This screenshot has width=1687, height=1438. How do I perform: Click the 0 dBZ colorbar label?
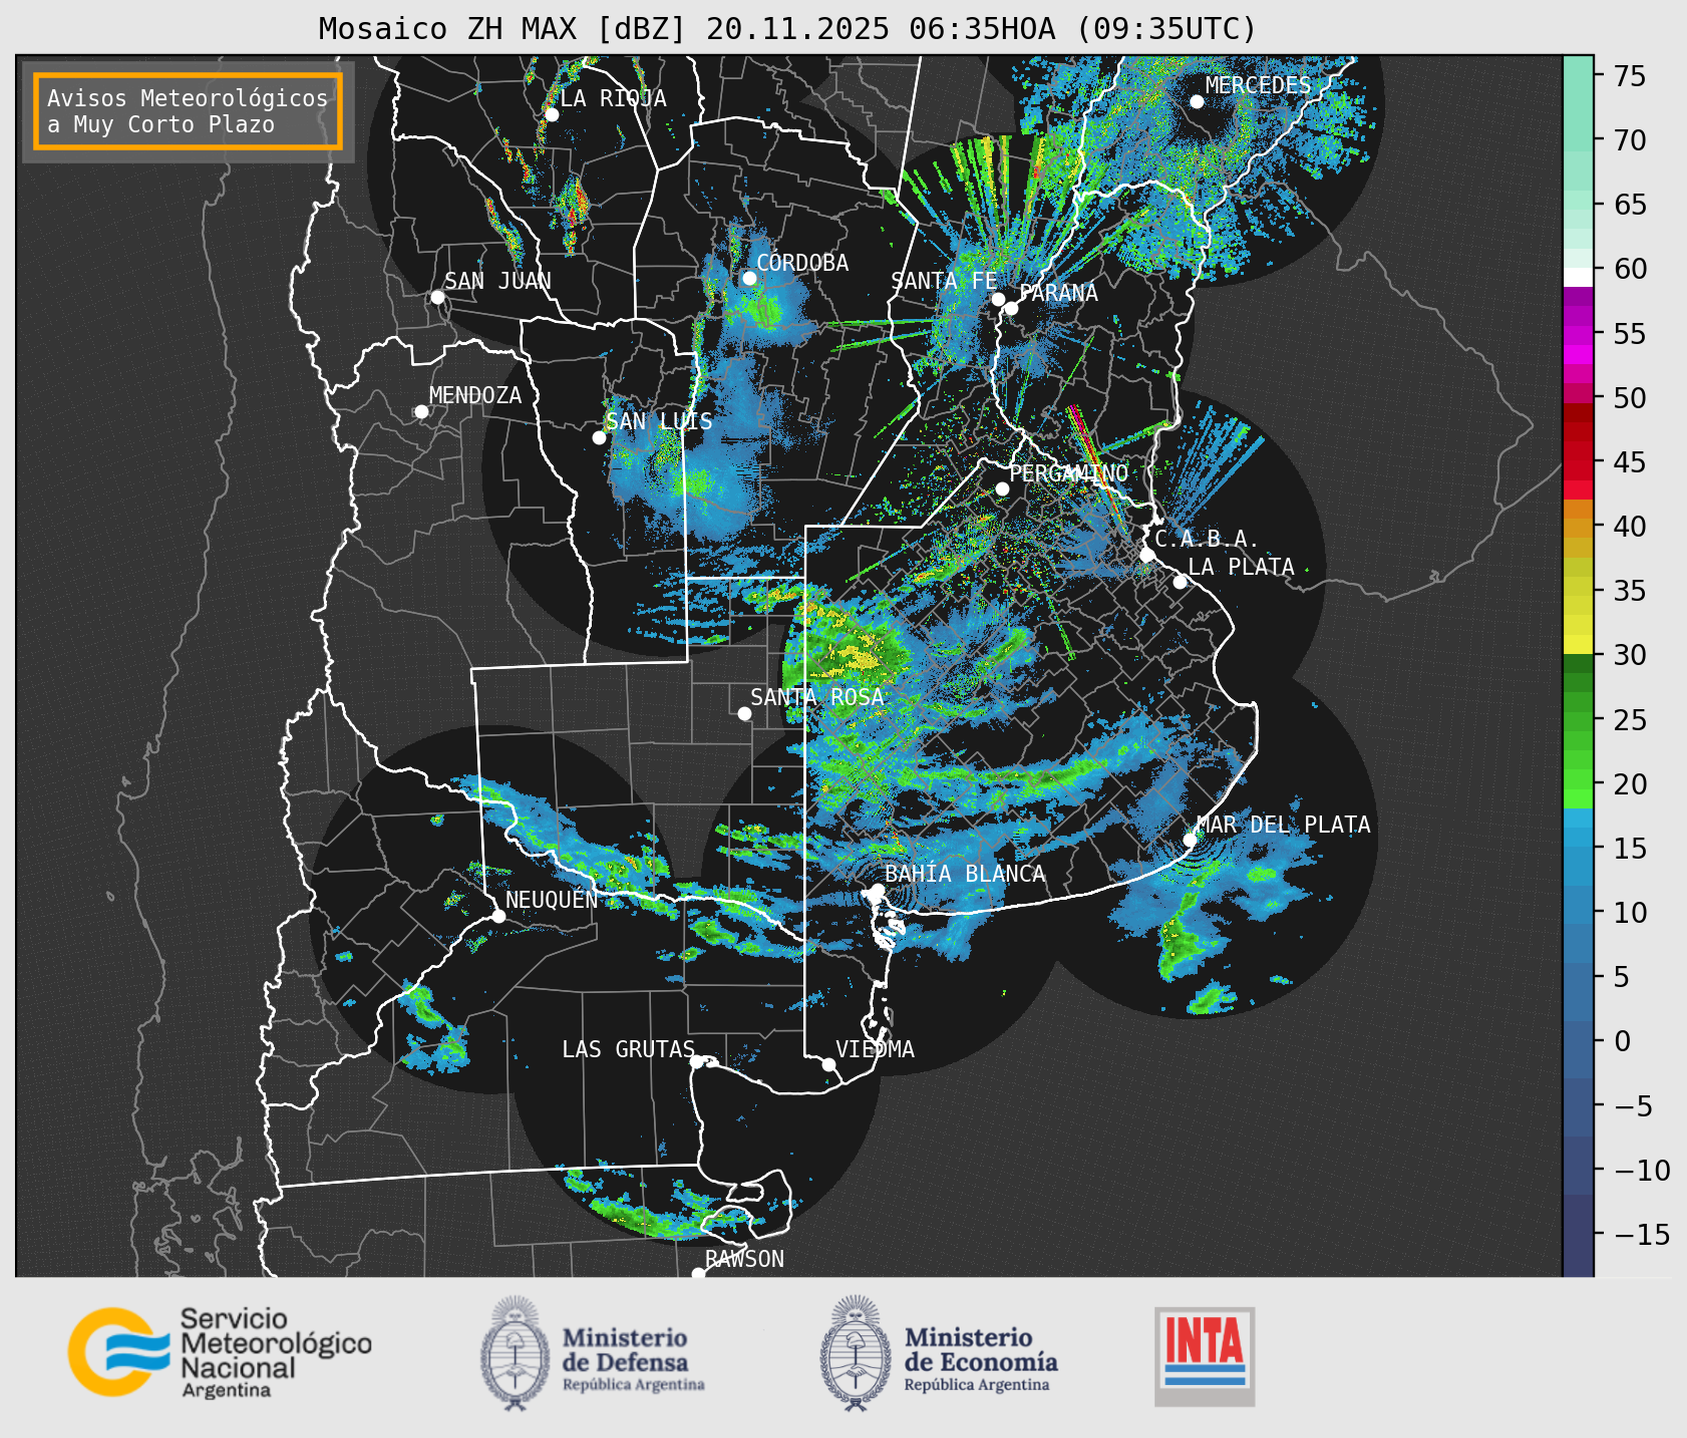1622,1041
